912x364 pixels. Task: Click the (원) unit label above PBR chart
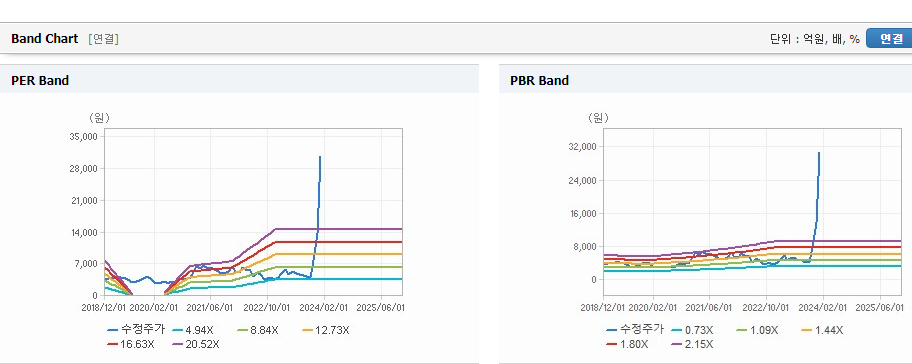(x=598, y=118)
